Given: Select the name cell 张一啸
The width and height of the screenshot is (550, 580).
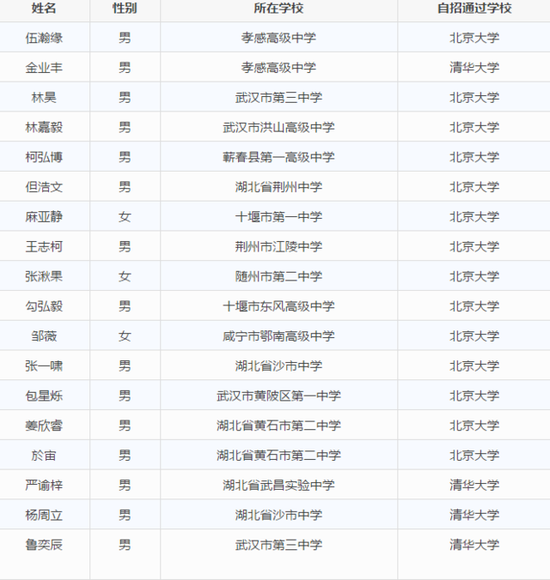Looking at the screenshot, I should click(x=44, y=366).
